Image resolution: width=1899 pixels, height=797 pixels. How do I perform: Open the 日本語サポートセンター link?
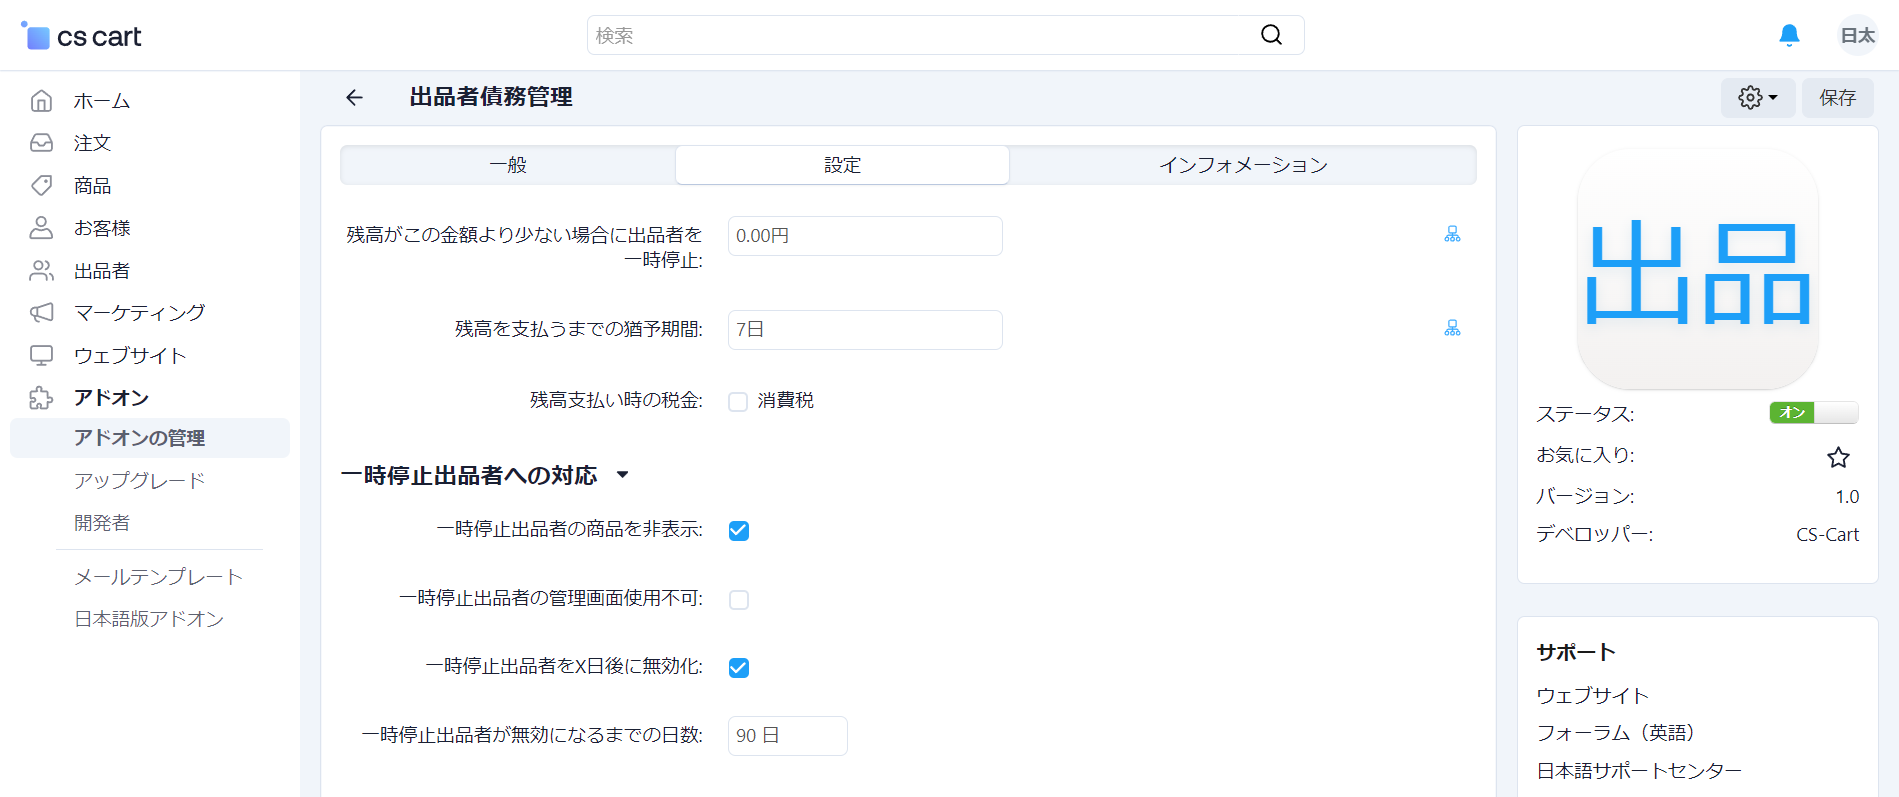pyautogui.click(x=1638, y=771)
